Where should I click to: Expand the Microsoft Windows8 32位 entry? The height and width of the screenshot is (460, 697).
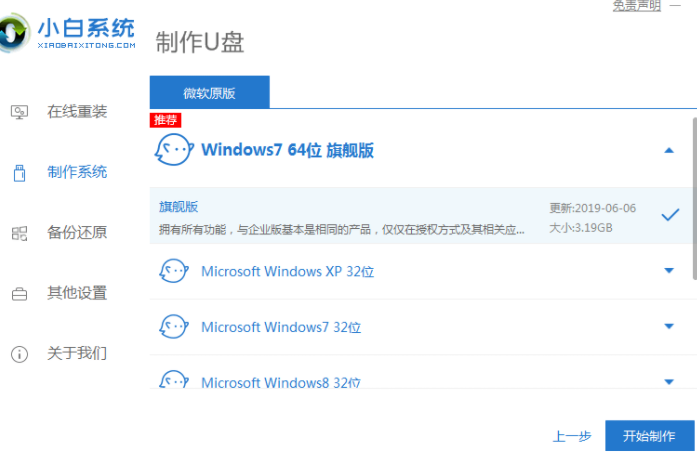[x=669, y=382]
